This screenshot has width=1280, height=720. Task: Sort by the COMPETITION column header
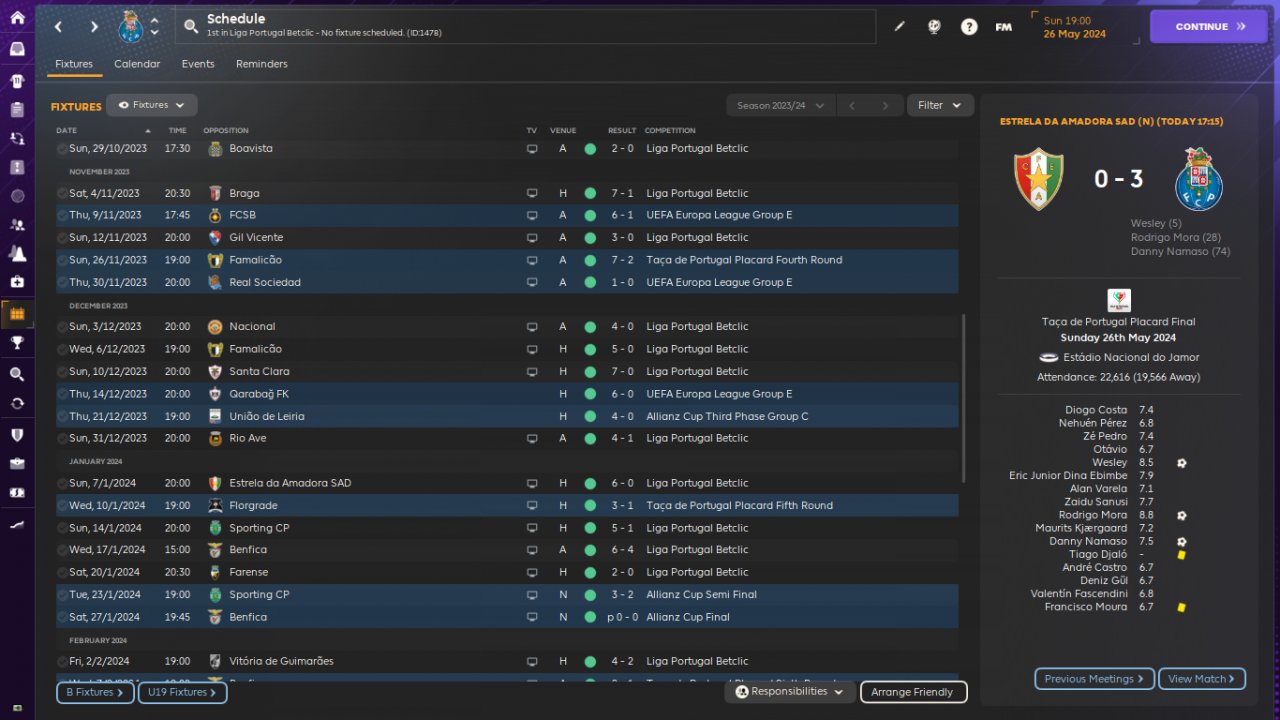click(x=670, y=131)
